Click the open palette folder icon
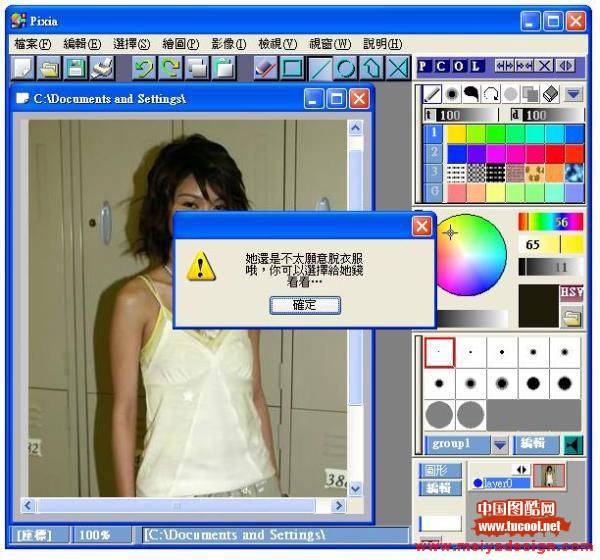 pos(572,317)
